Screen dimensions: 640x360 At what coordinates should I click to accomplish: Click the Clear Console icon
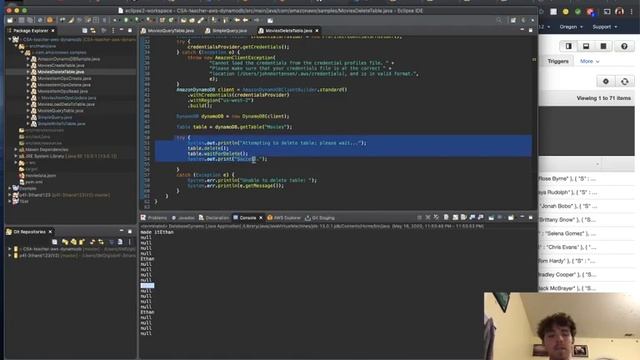pyautogui.click(x=446, y=218)
